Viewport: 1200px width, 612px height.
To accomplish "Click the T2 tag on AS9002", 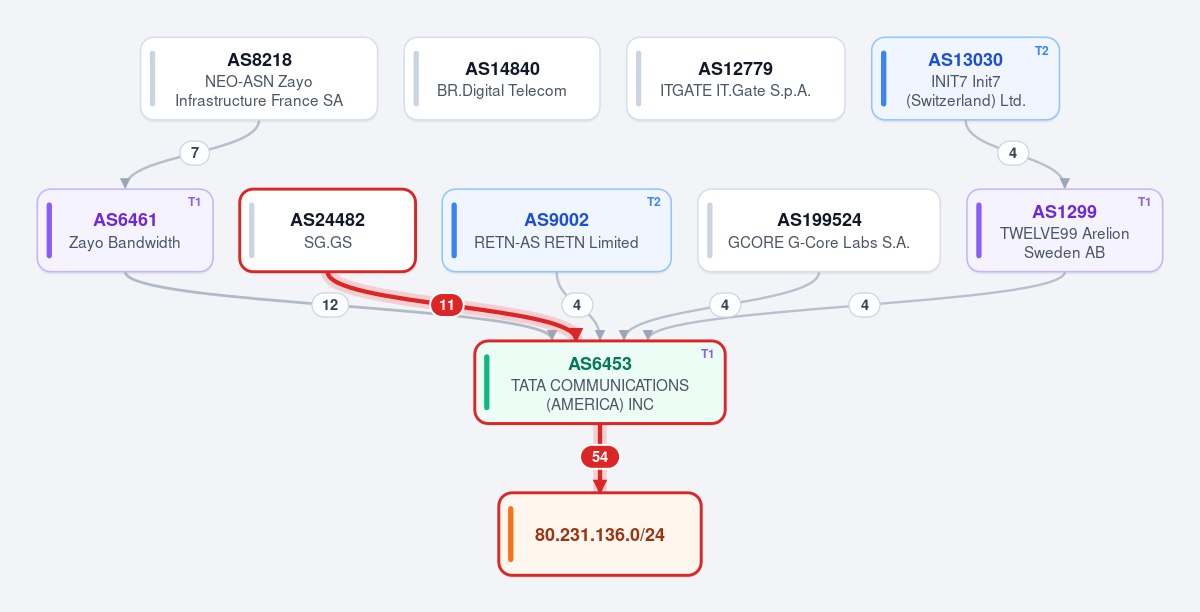I will (653, 201).
